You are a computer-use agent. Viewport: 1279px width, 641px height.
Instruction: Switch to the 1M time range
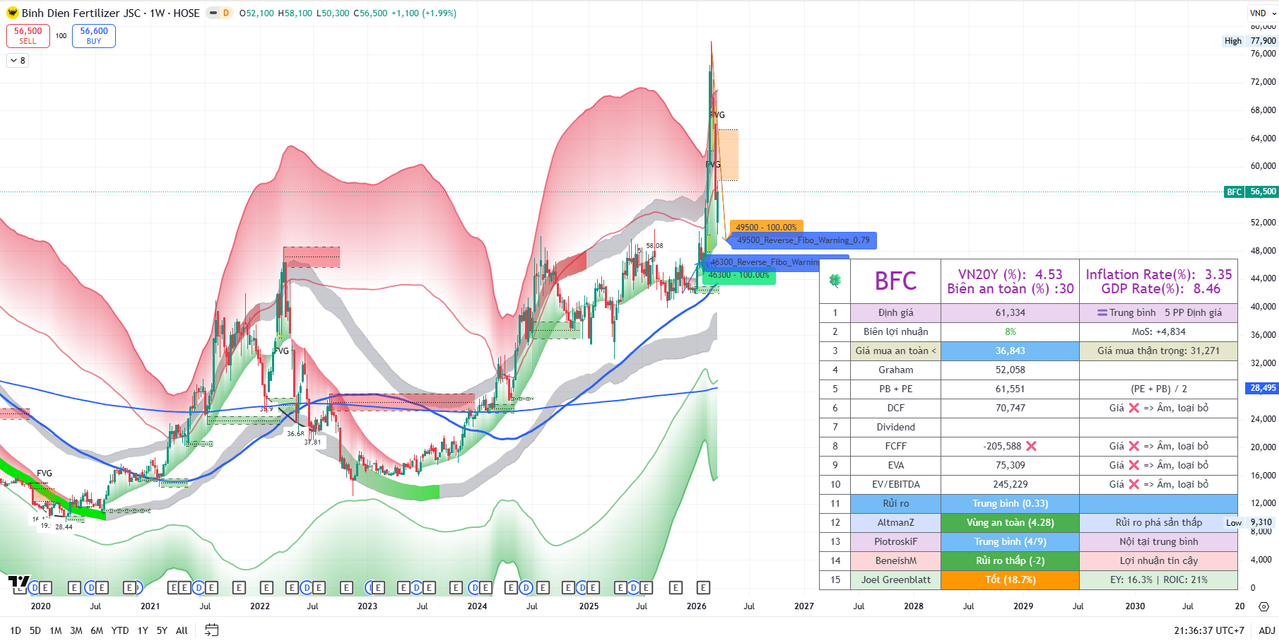click(x=56, y=630)
